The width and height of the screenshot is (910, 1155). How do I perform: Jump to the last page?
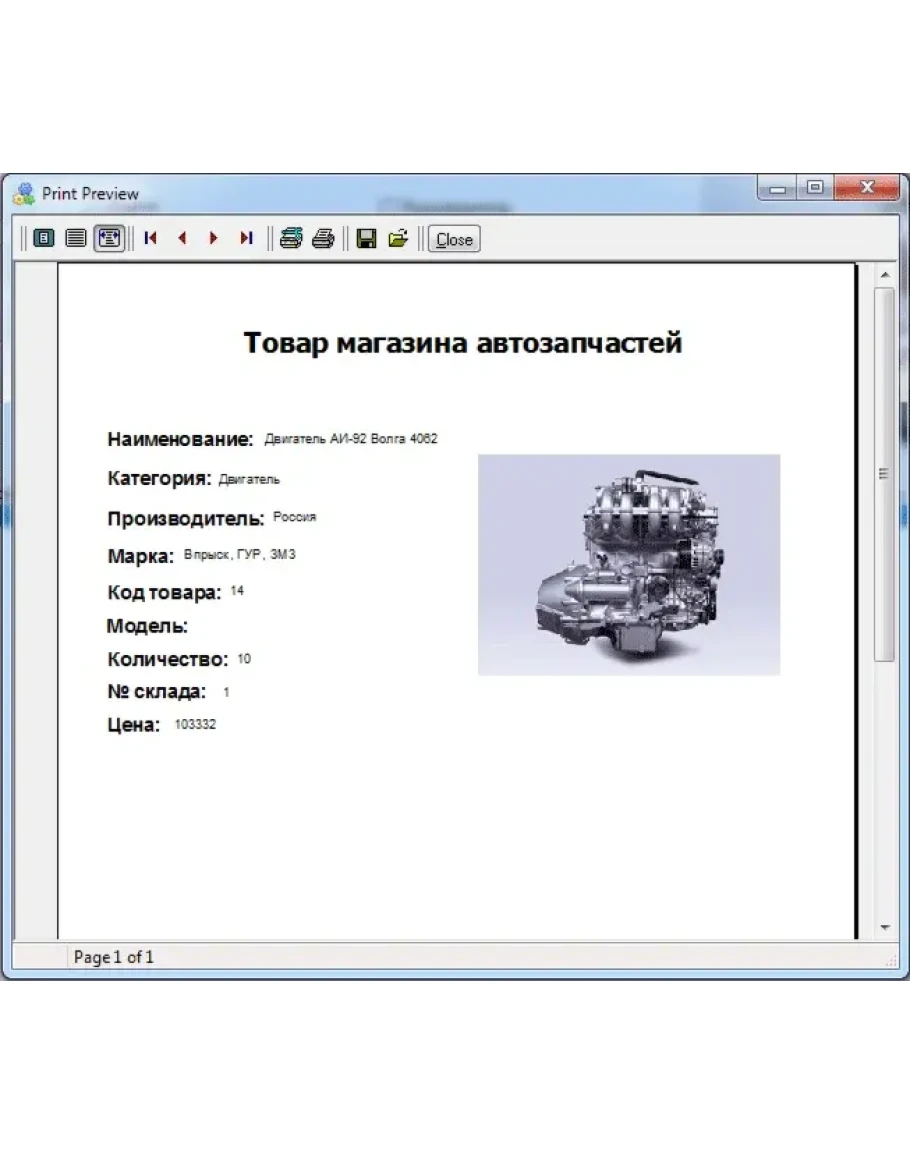(245, 239)
